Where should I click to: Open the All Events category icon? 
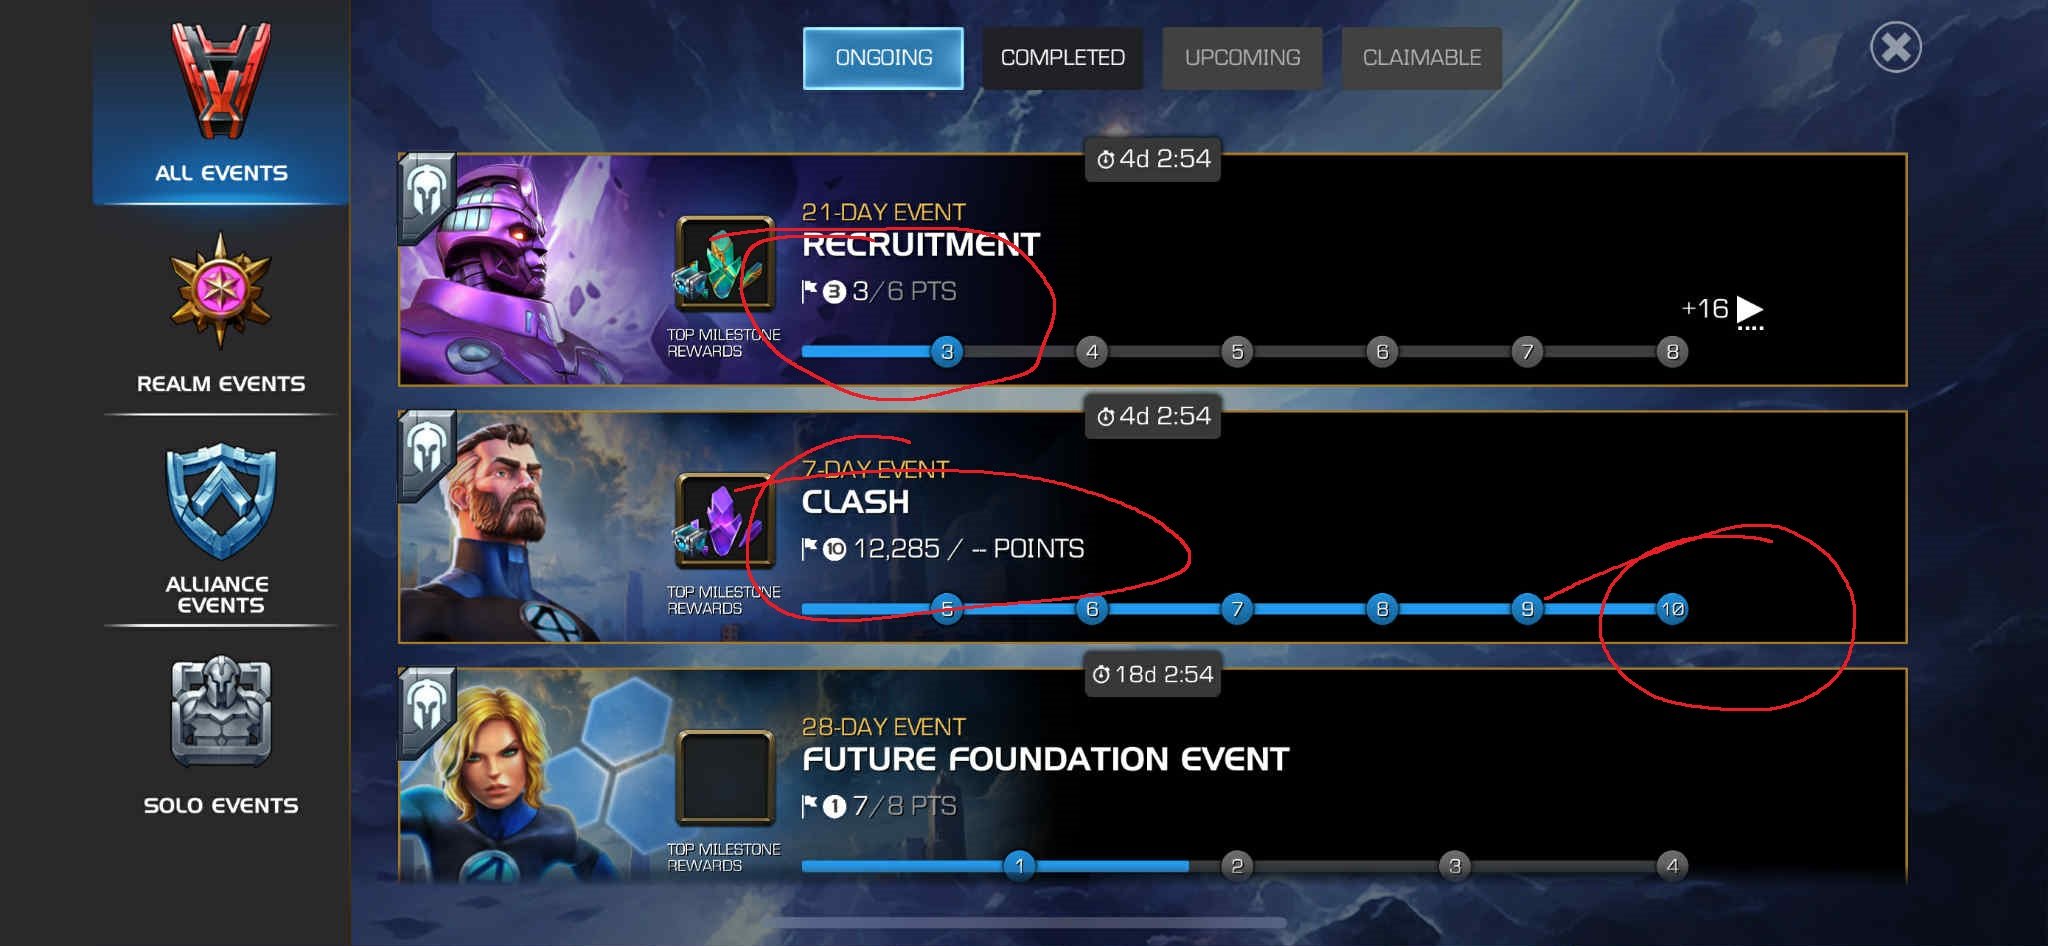(221, 82)
